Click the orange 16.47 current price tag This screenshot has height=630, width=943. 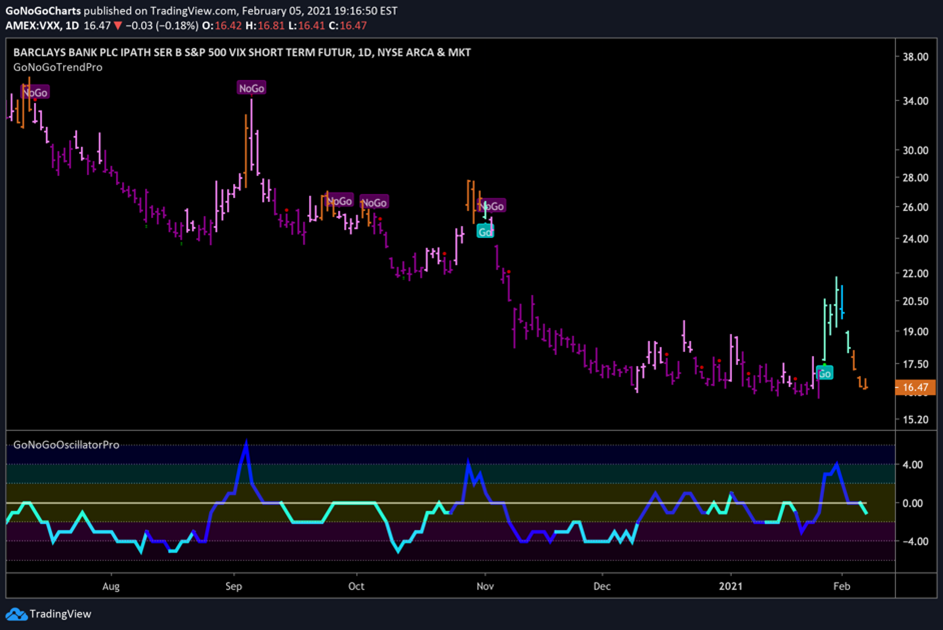click(x=915, y=387)
